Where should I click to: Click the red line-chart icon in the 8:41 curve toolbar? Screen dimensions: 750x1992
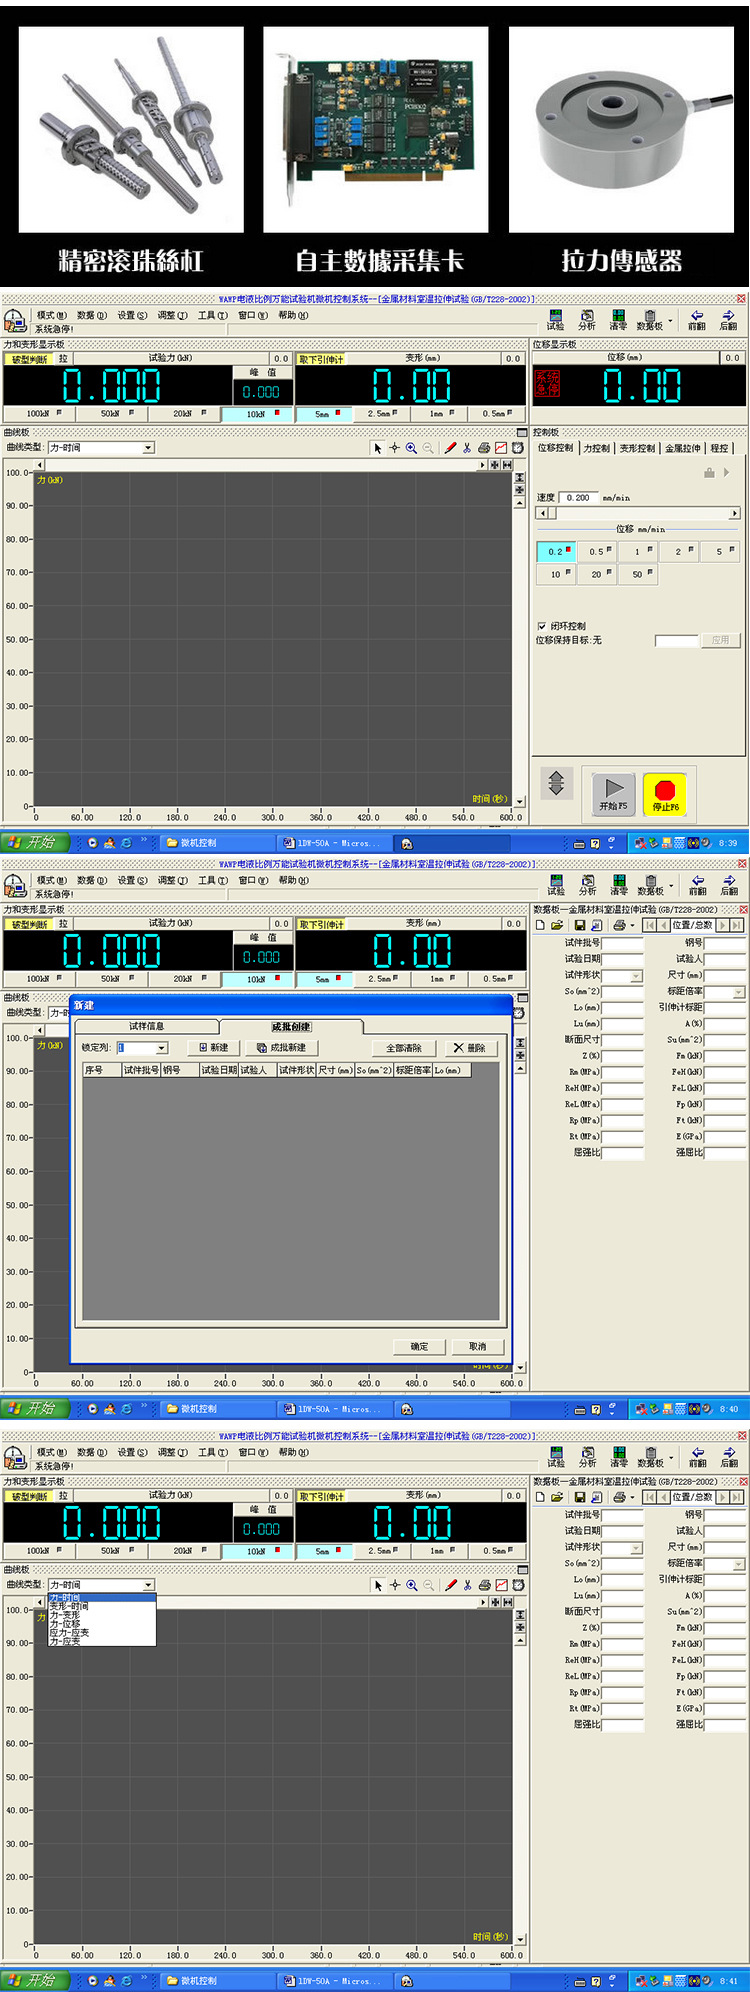click(x=501, y=1585)
